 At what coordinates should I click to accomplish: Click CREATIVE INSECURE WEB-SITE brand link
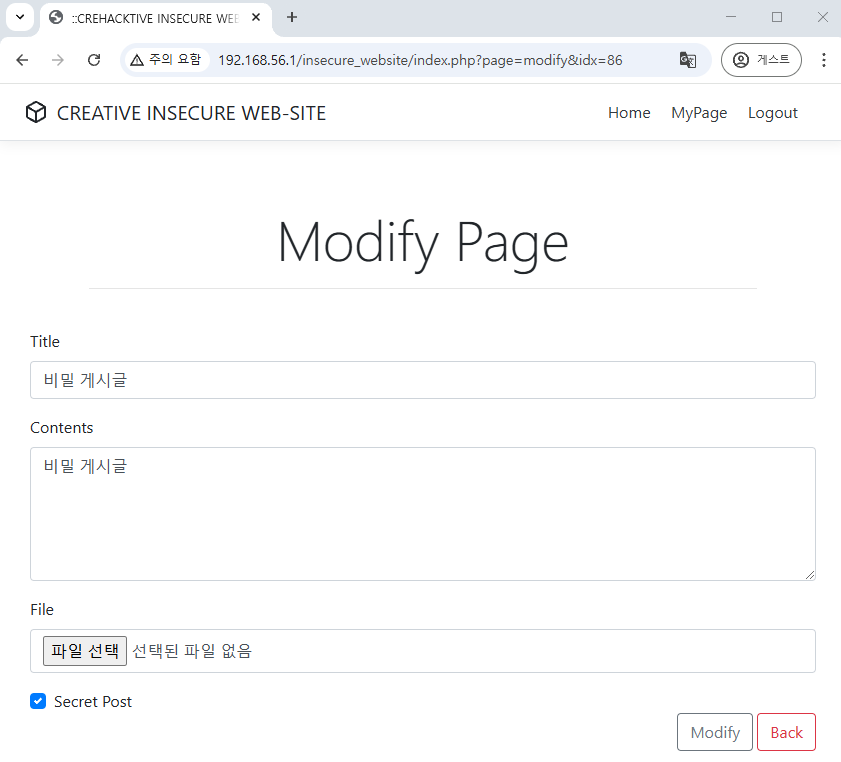[x=191, y=113]
